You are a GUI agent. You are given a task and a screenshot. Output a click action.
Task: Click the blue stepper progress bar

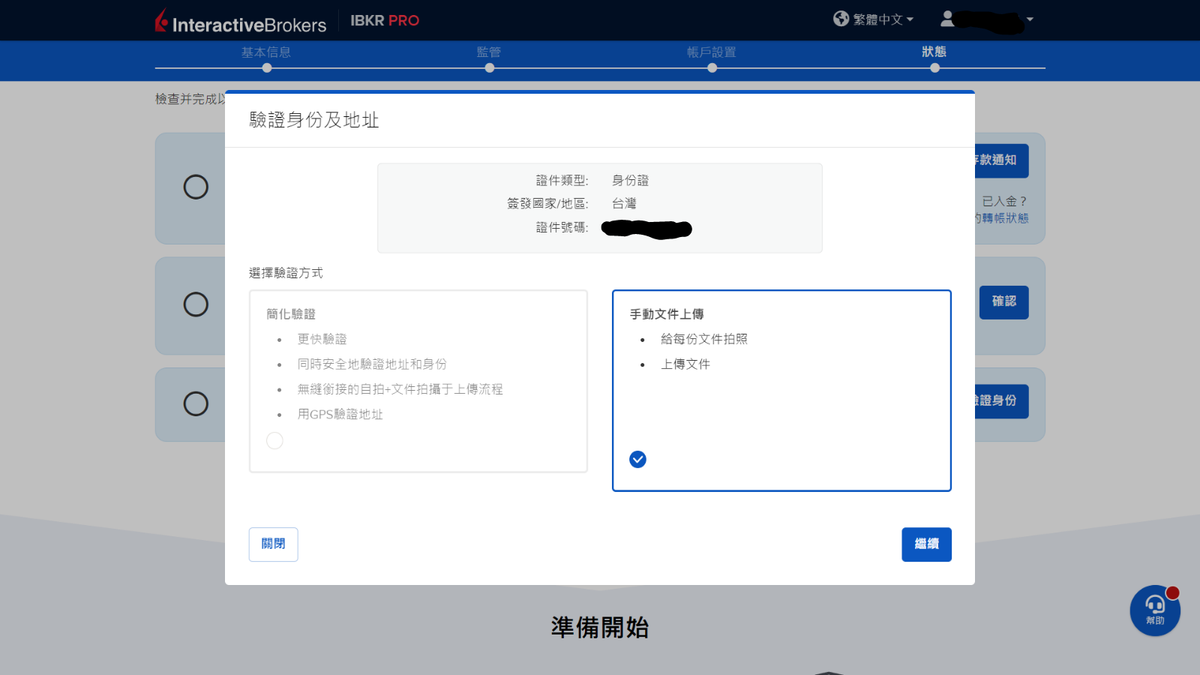(600, 68)
